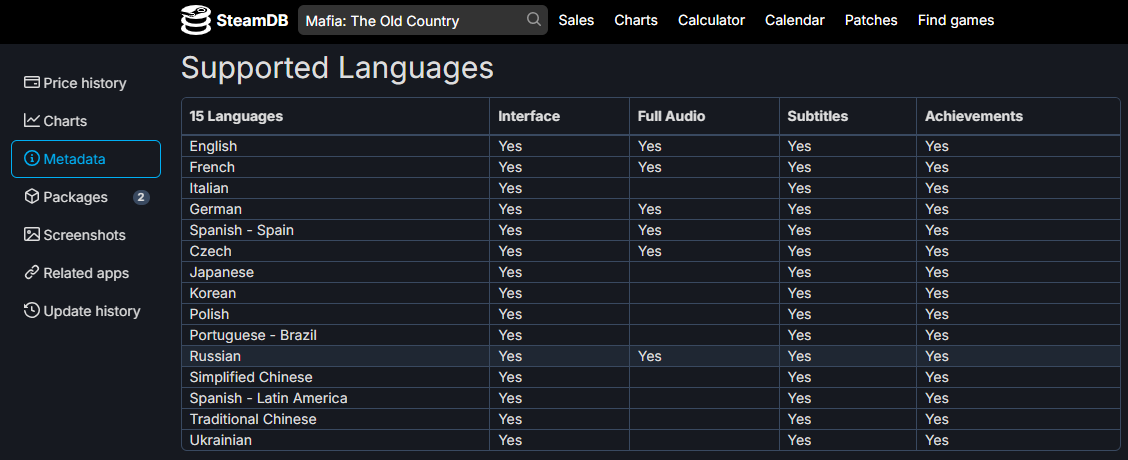Open Charts in the top navigation bar
Screen dimensions: 1128x460
click(636, 20)
